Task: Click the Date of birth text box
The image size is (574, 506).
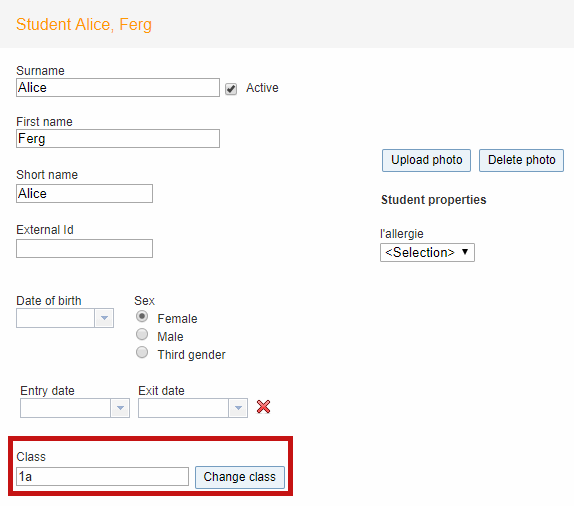Action: 56,318
